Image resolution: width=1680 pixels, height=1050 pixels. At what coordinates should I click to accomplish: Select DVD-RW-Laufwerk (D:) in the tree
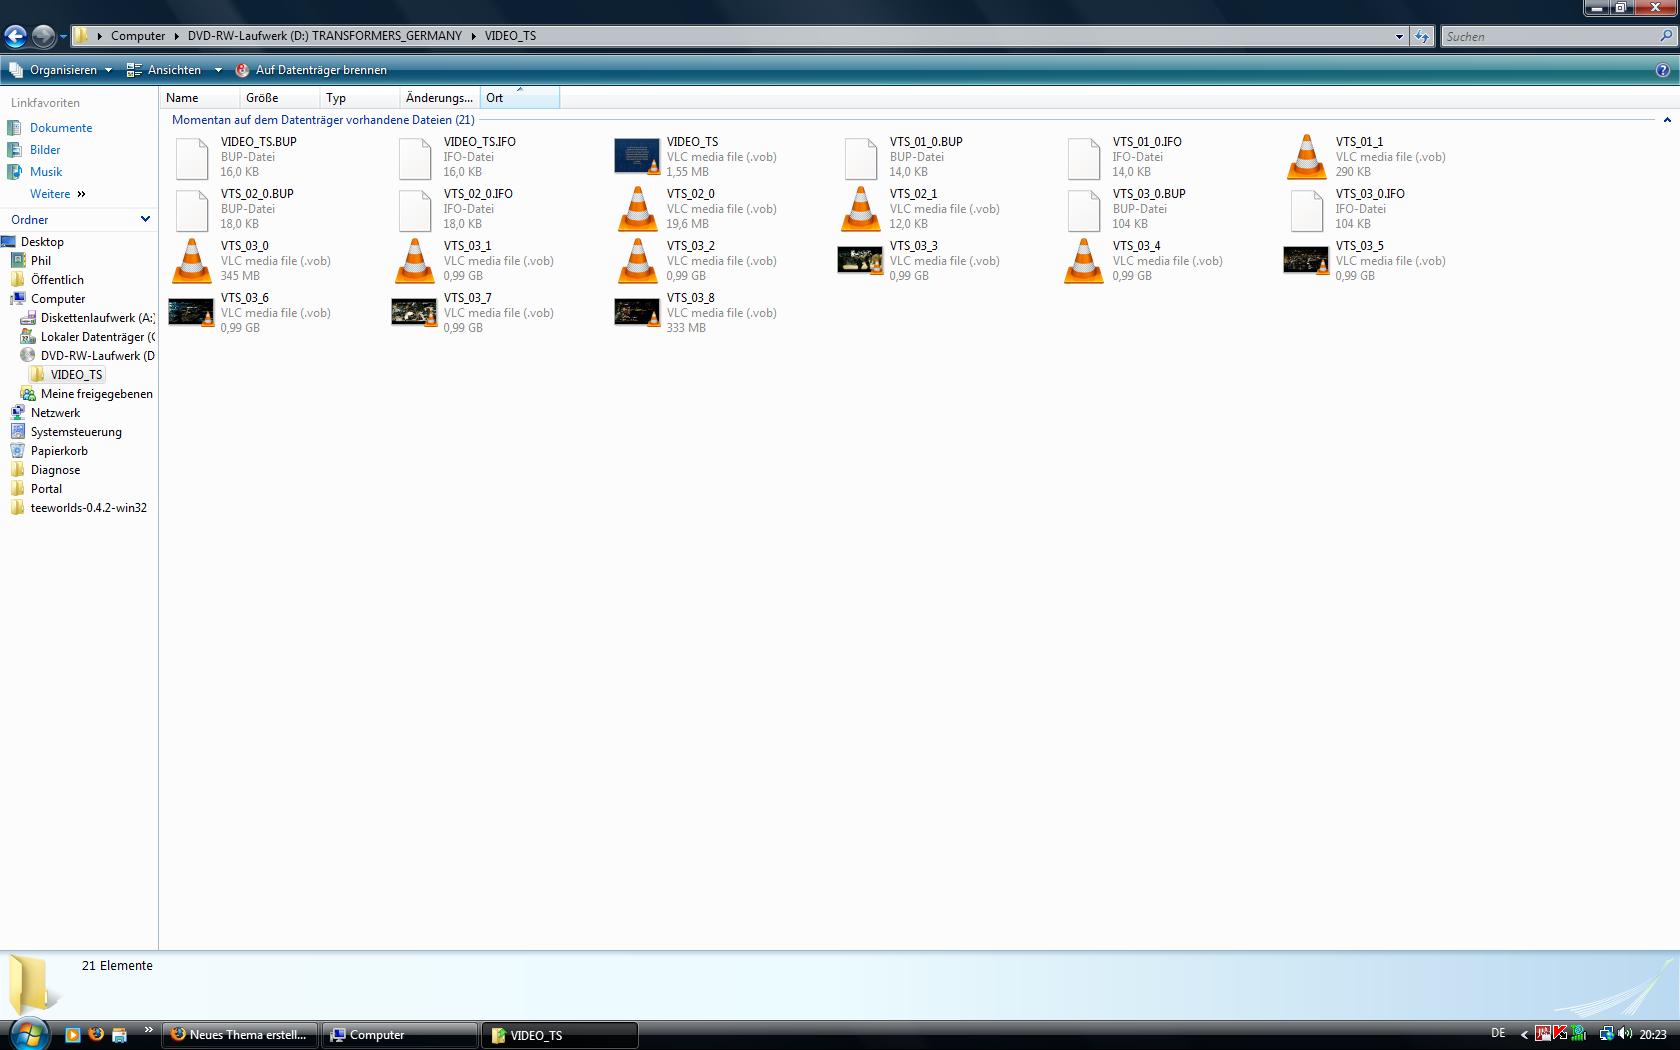click(x=97, y=356)
